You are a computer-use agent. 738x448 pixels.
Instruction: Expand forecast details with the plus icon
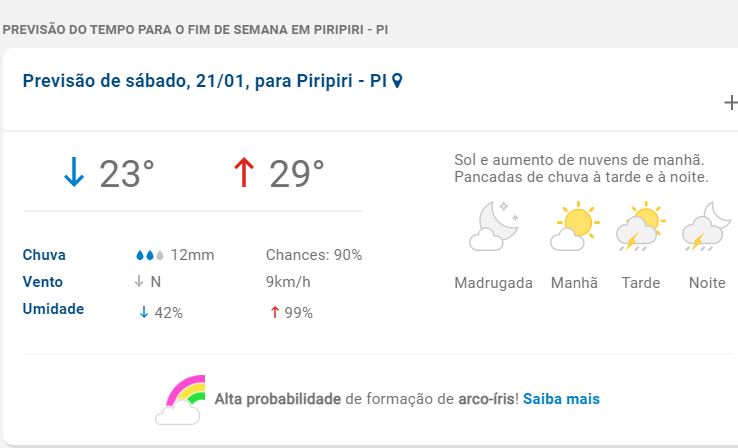(x=731, y=102)
